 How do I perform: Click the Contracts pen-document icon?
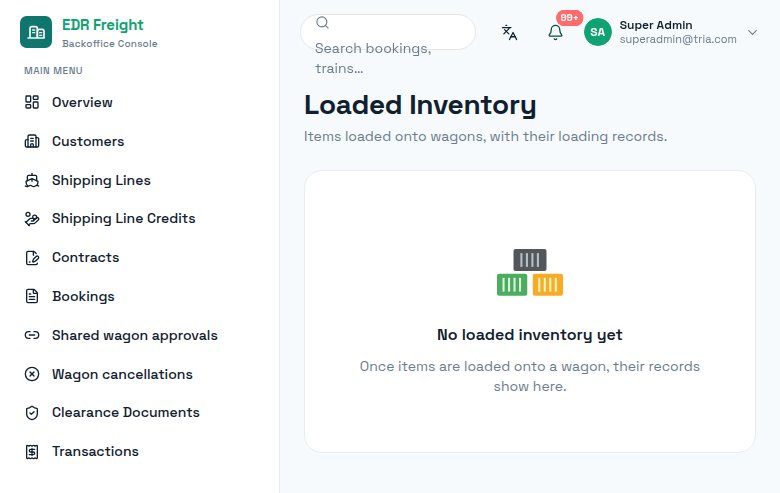point(32,258)
